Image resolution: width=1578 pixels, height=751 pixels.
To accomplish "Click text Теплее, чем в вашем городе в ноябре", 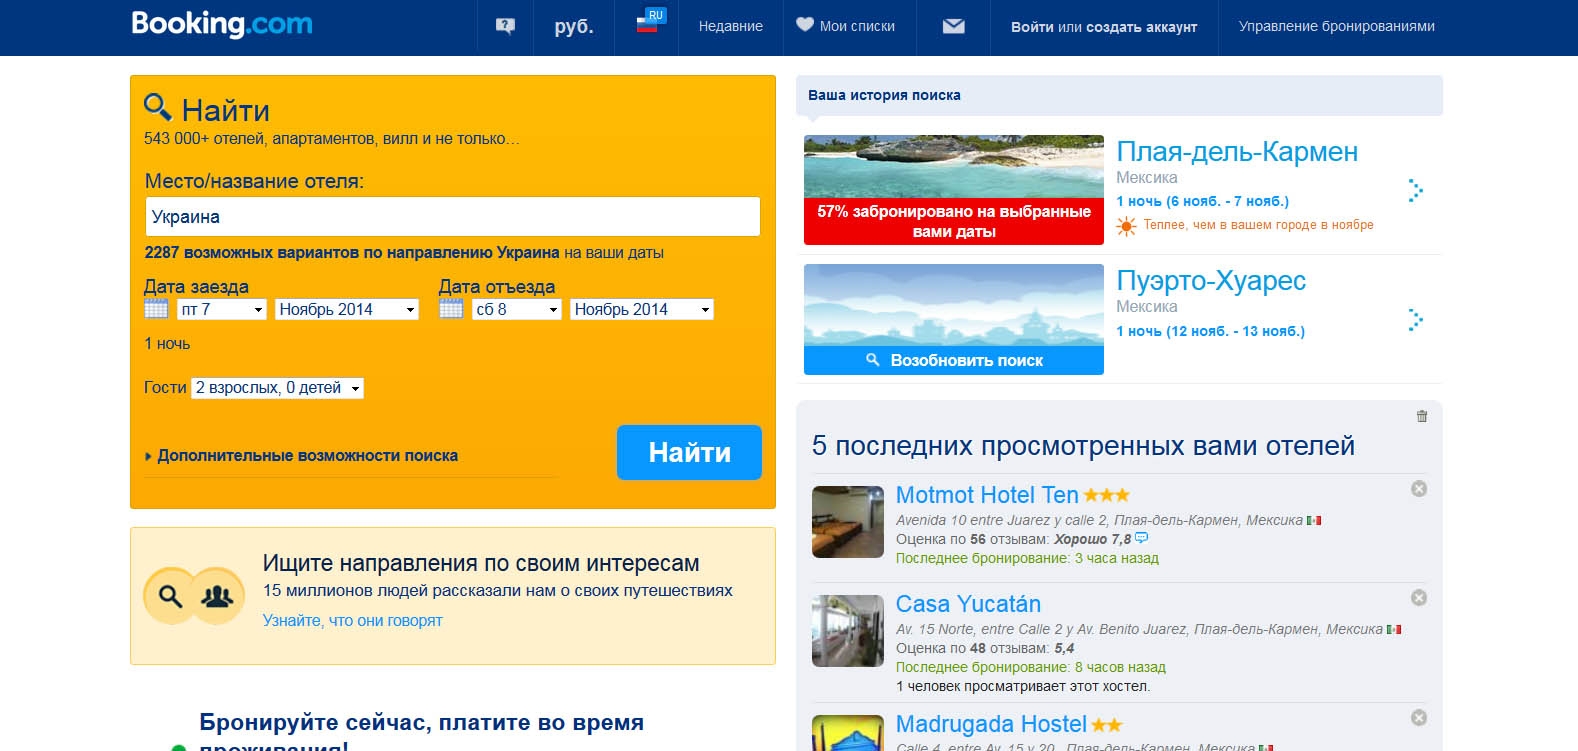I will [x=1258, y=225].
